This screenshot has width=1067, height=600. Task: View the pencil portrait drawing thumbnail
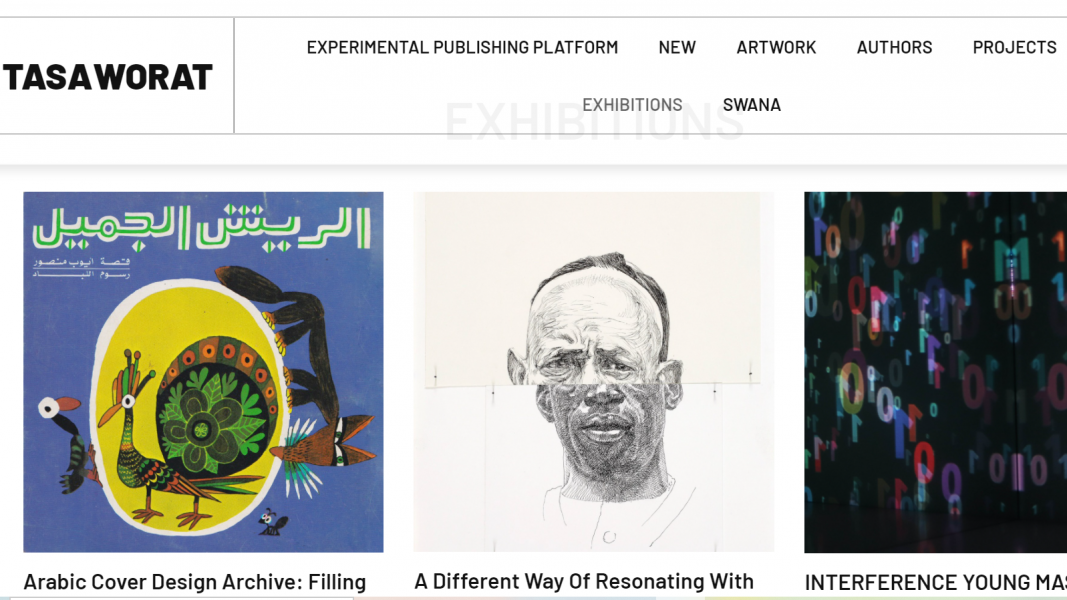[593, 372]
